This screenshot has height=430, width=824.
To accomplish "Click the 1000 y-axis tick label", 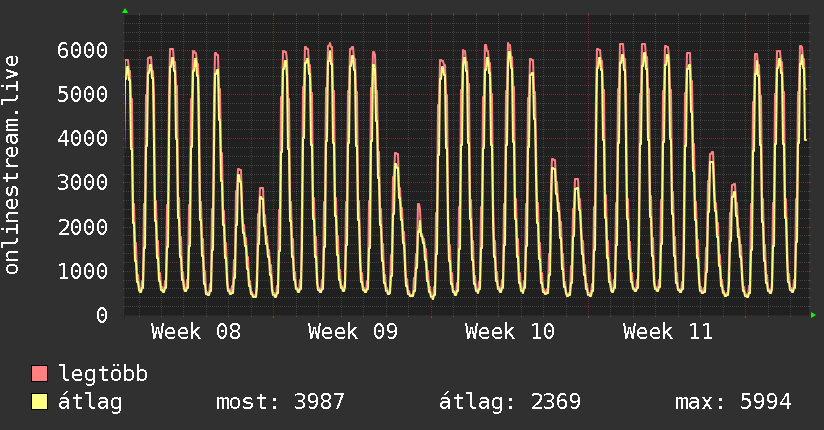I will (x=83, y=272).
